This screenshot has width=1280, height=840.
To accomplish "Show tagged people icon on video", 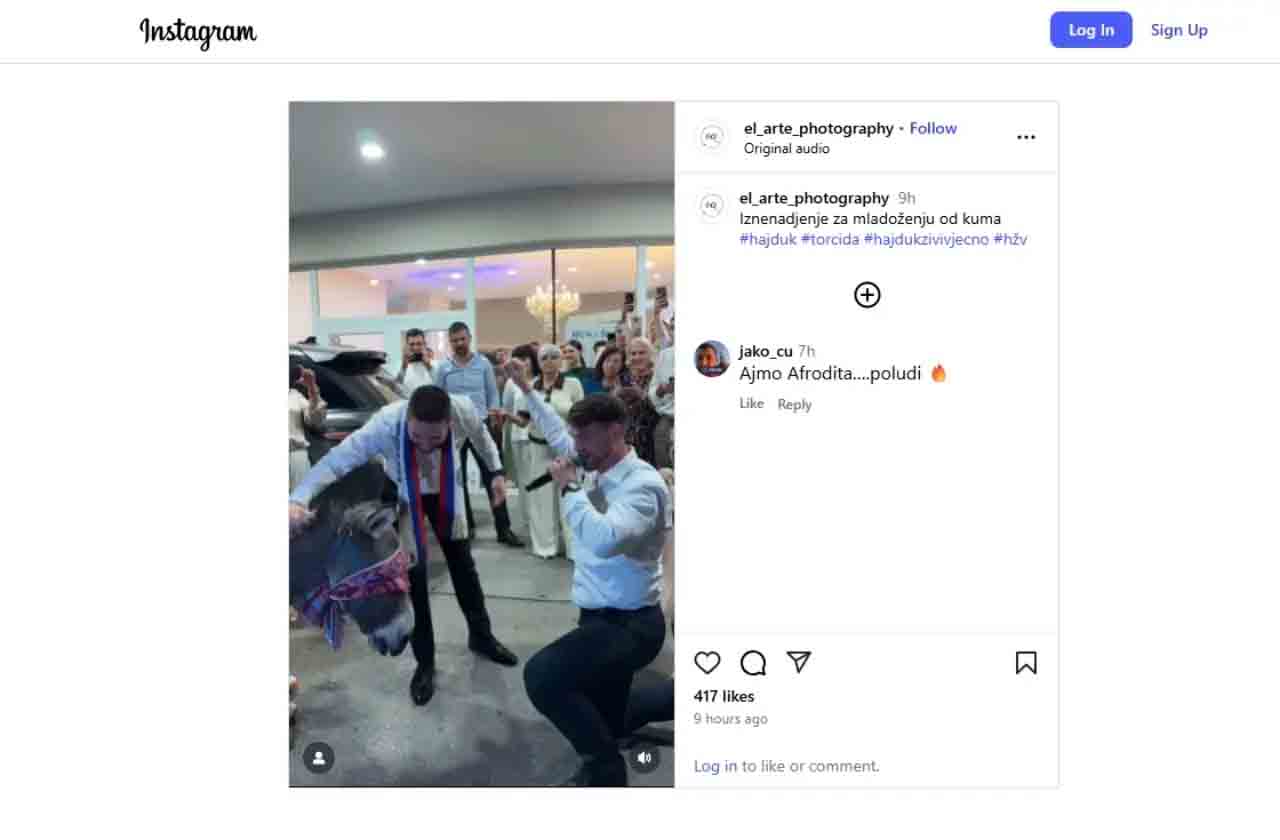I will pyautogui.click(x=319, y=757).
